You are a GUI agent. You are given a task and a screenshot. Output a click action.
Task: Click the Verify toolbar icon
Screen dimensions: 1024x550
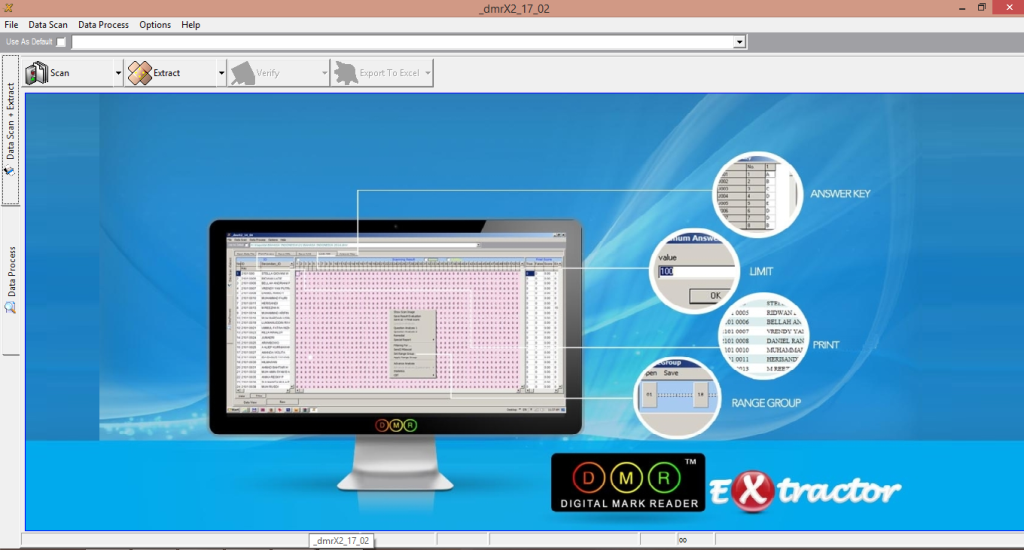[242, 73]
